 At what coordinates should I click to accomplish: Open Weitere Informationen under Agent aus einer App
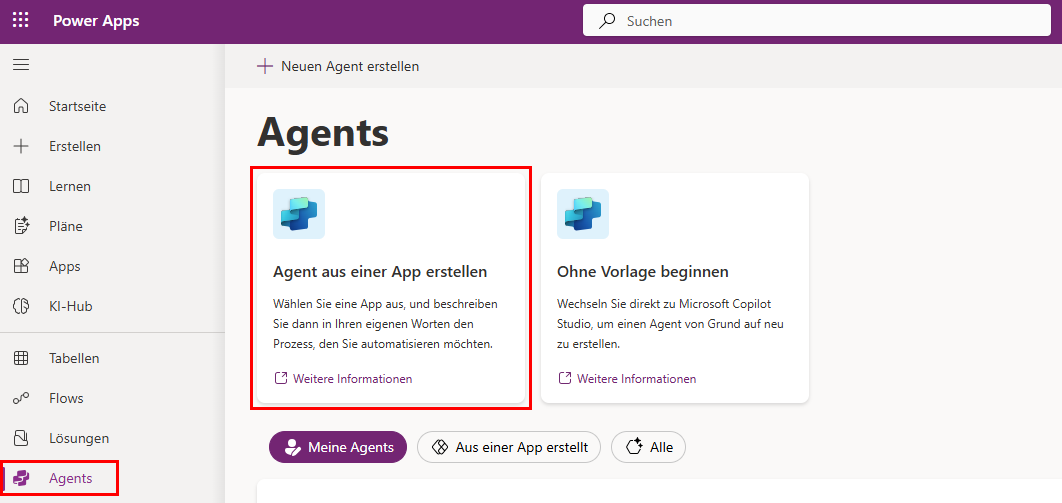[x=352, y=378]
